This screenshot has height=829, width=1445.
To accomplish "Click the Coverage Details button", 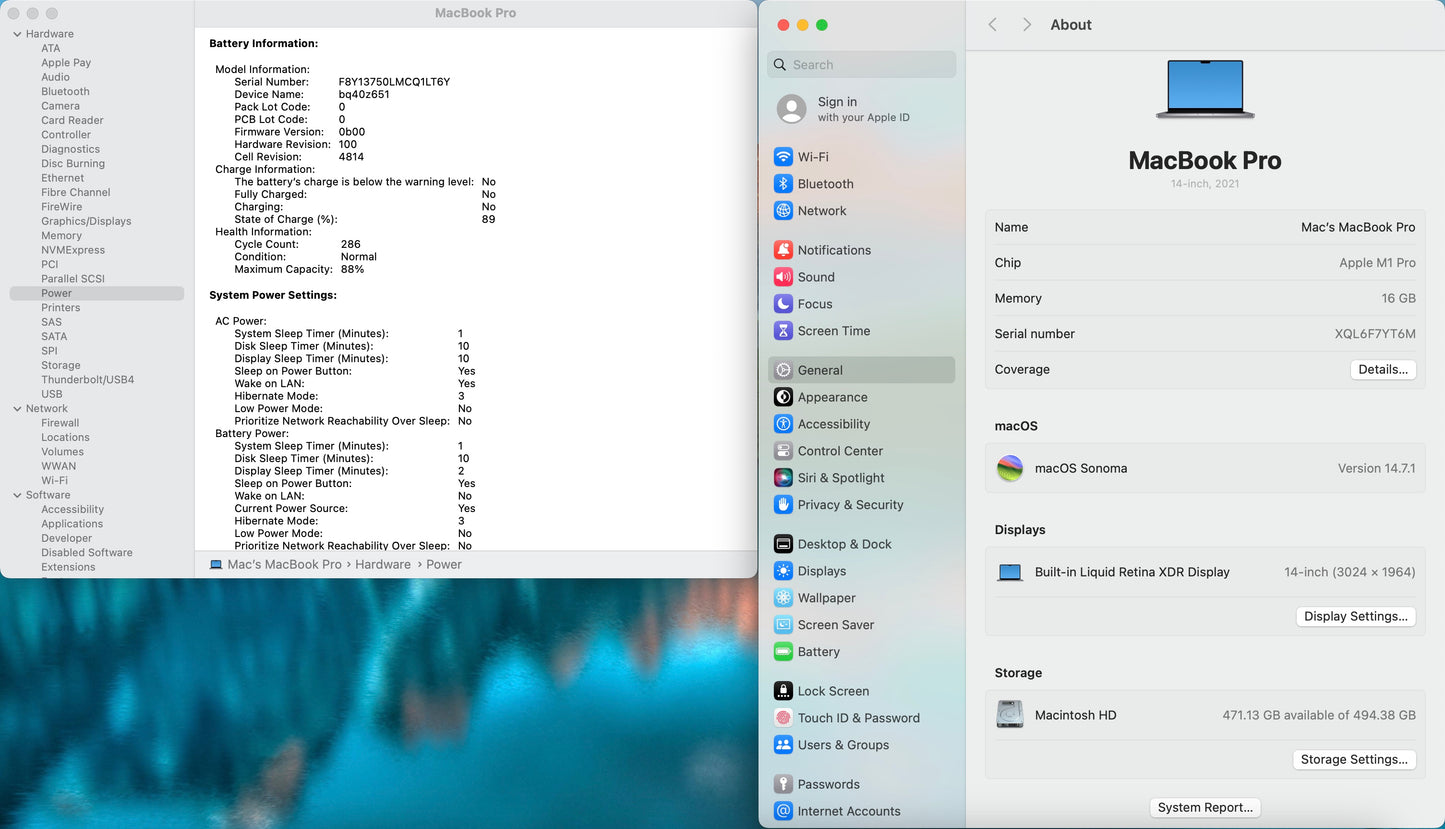I will pos(1383,369).
